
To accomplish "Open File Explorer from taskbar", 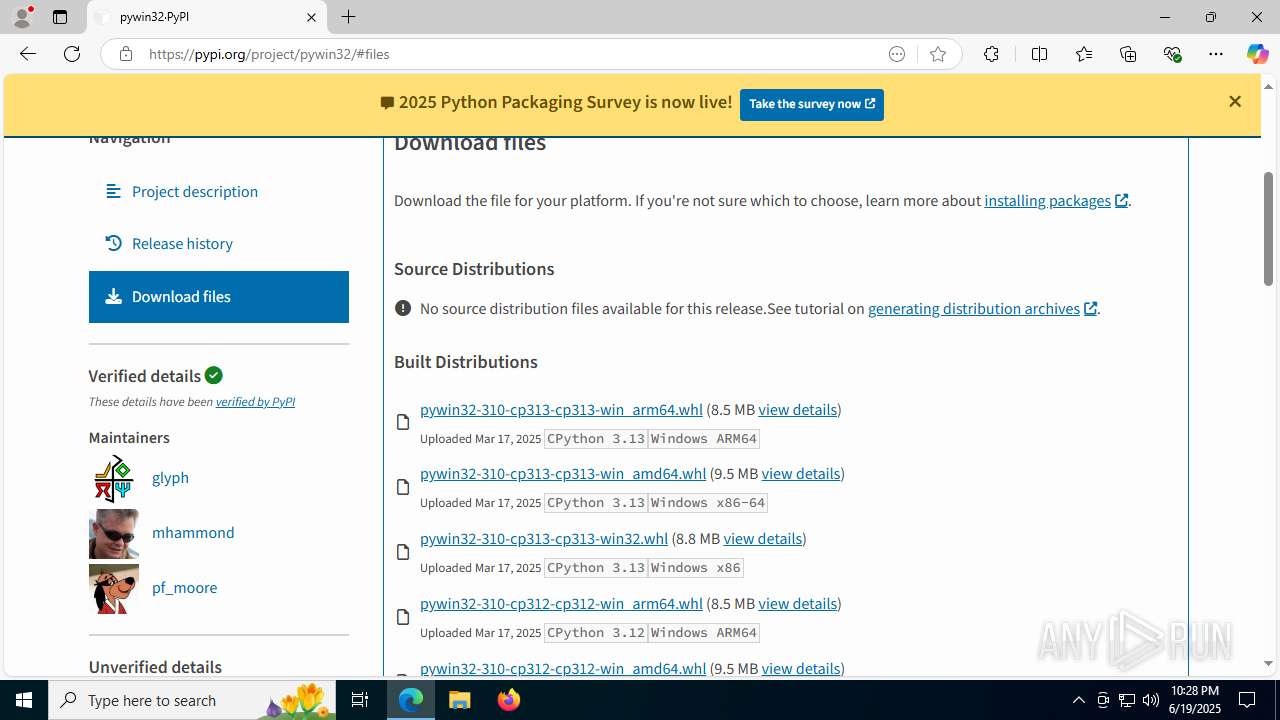I will [x=460, y=700].
